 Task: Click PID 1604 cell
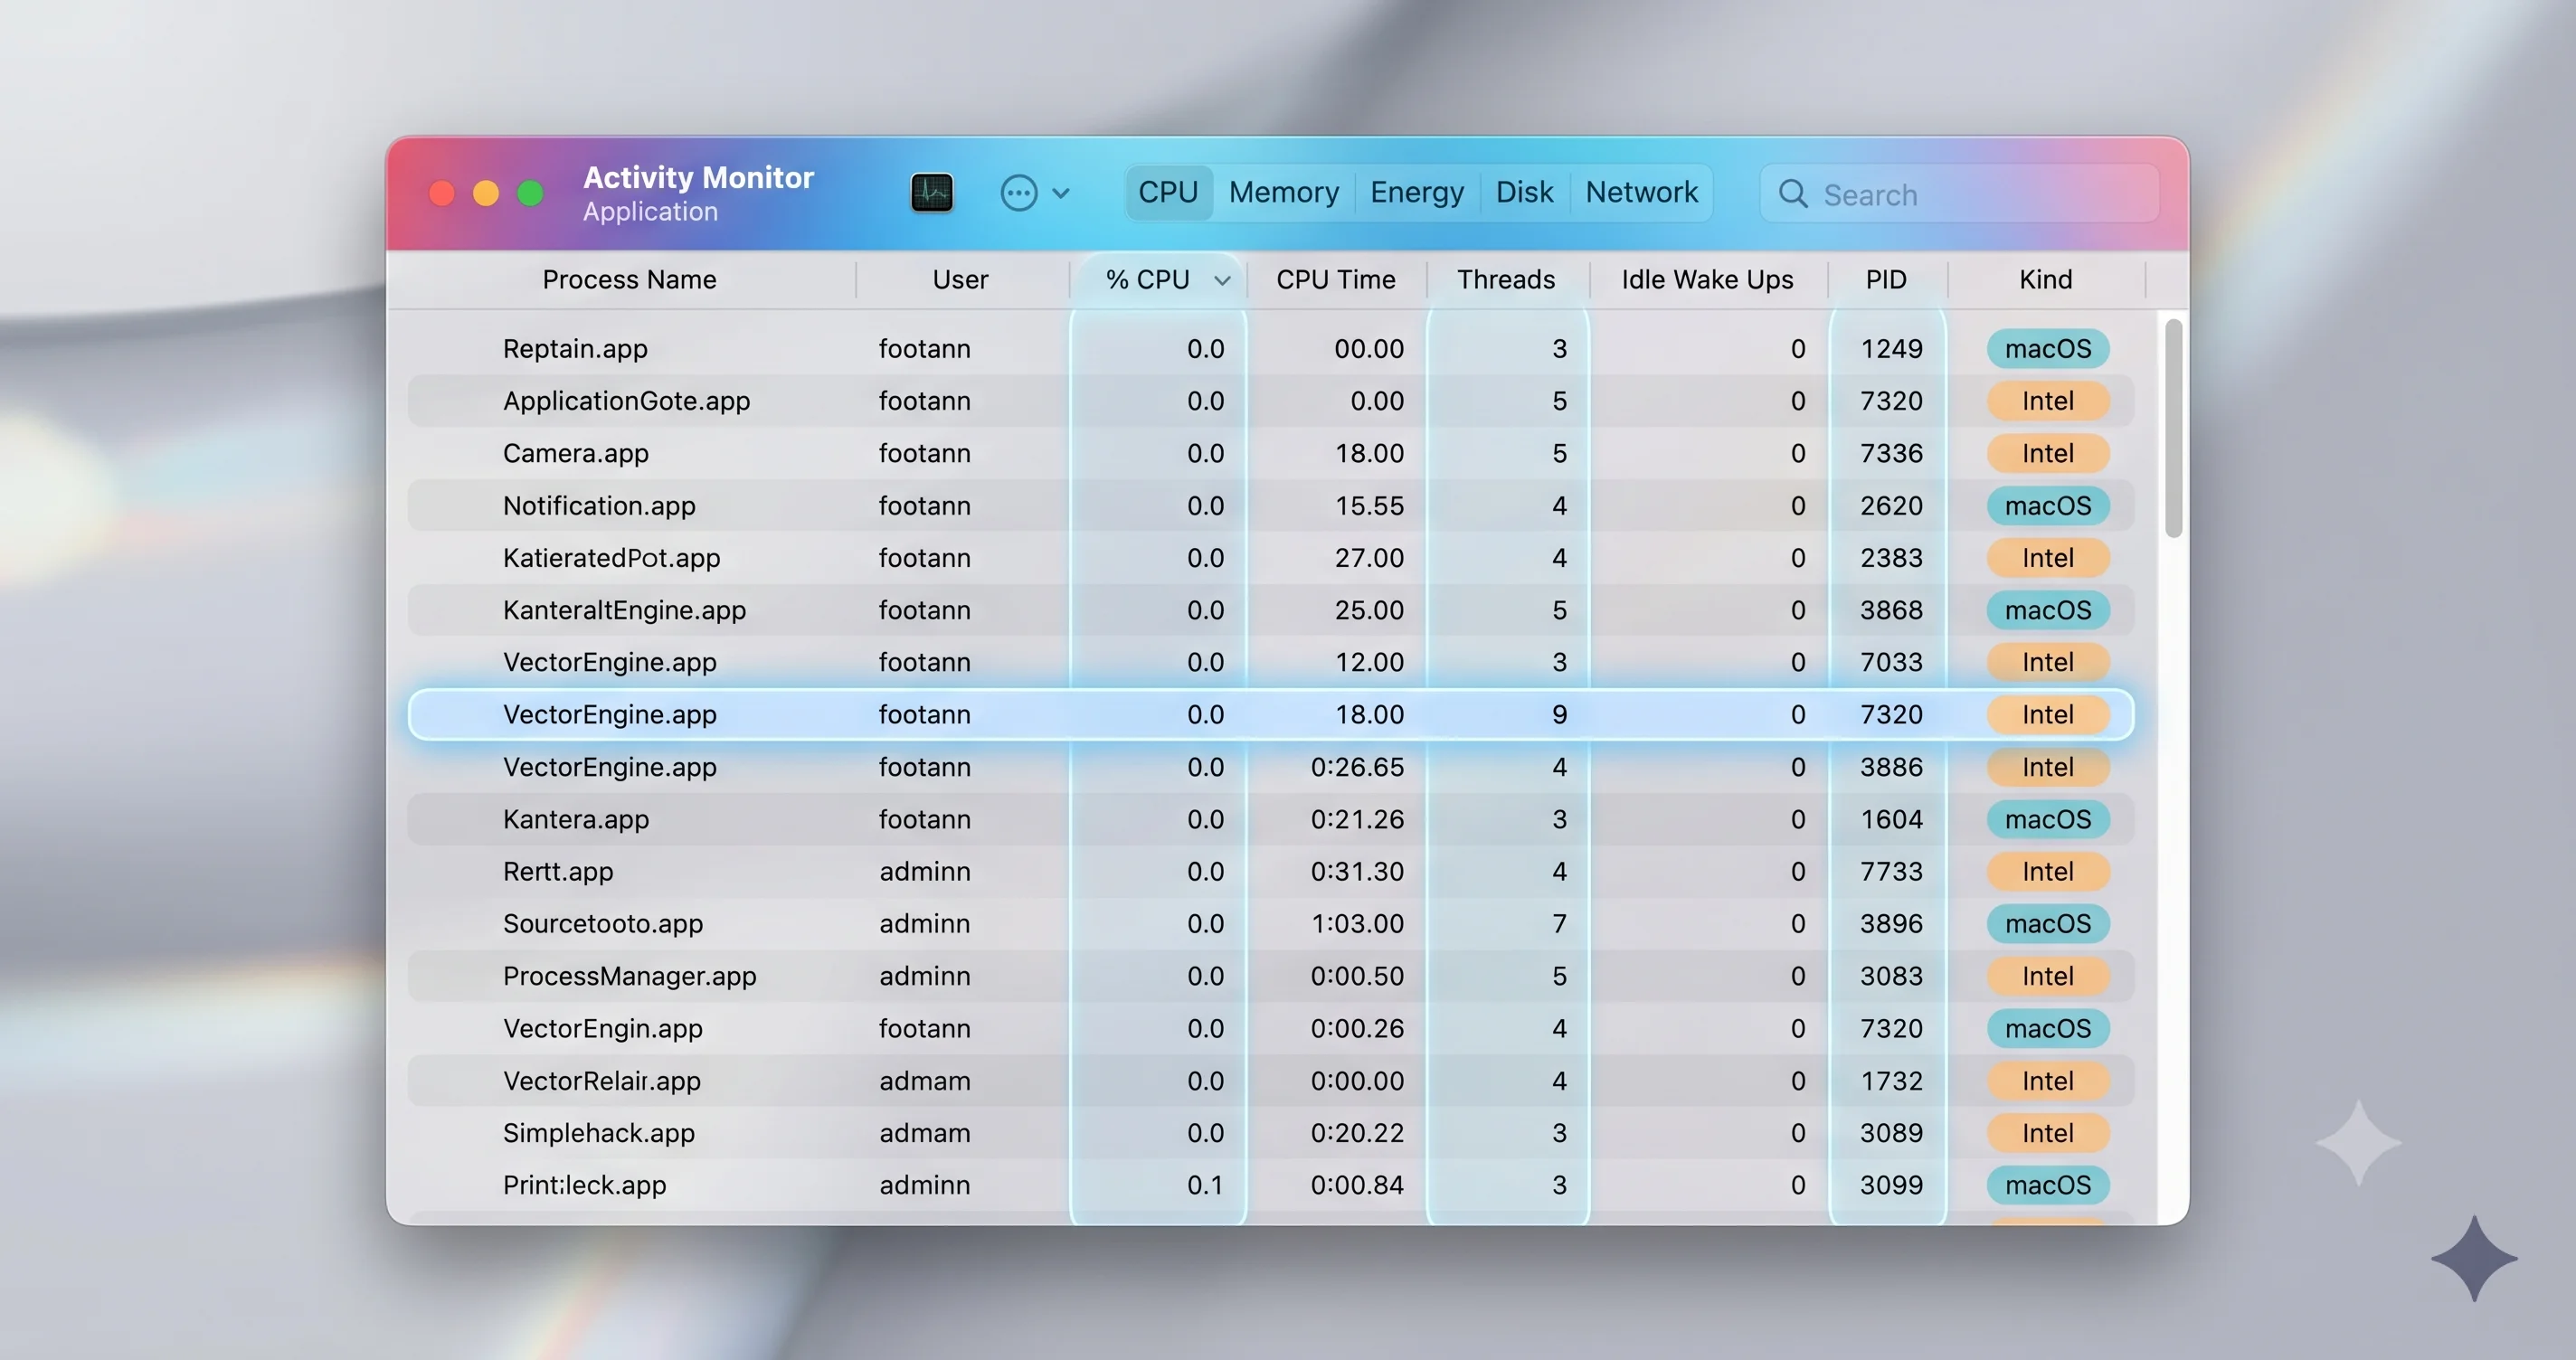(1891, 819)
